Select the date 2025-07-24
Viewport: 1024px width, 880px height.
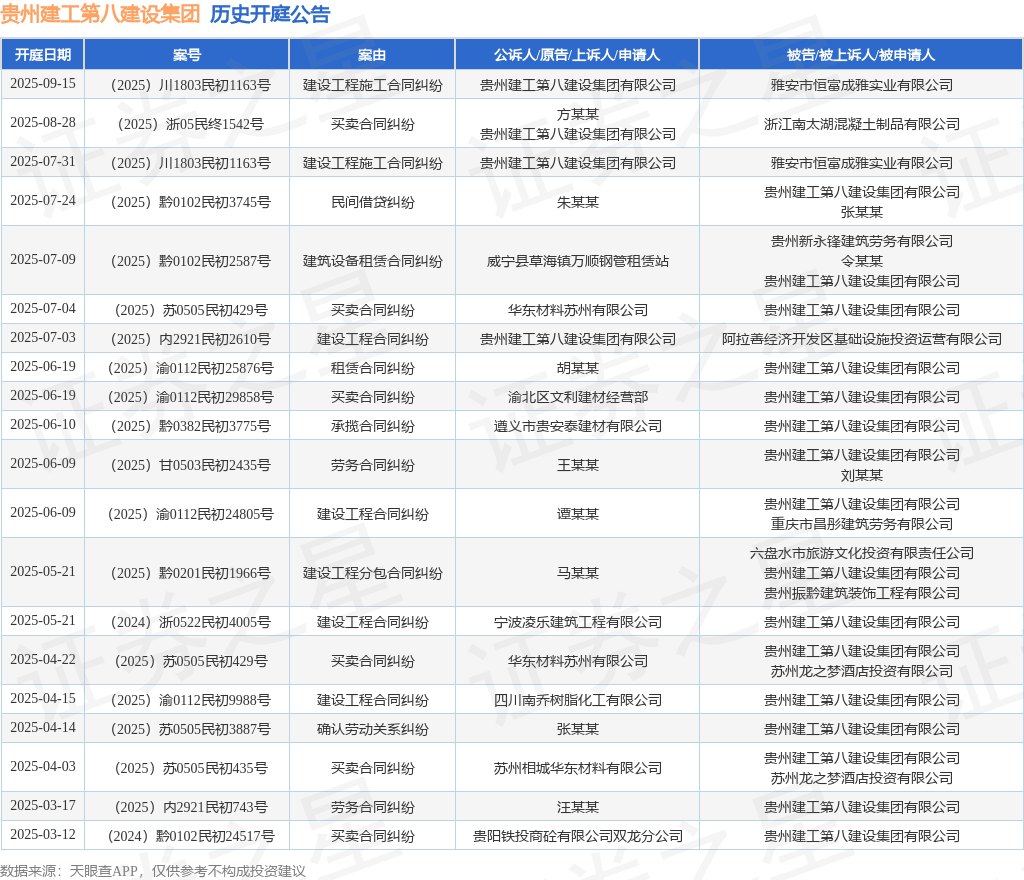point(43,200)
